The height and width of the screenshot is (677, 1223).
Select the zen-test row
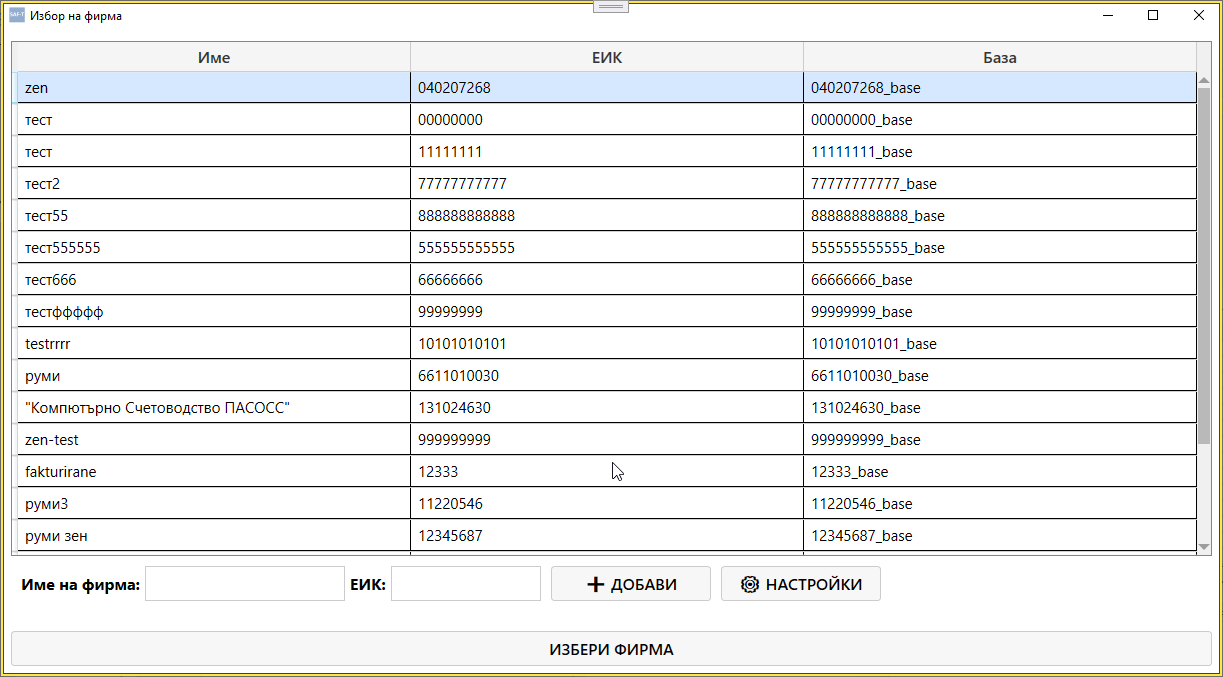click(606, 440)
